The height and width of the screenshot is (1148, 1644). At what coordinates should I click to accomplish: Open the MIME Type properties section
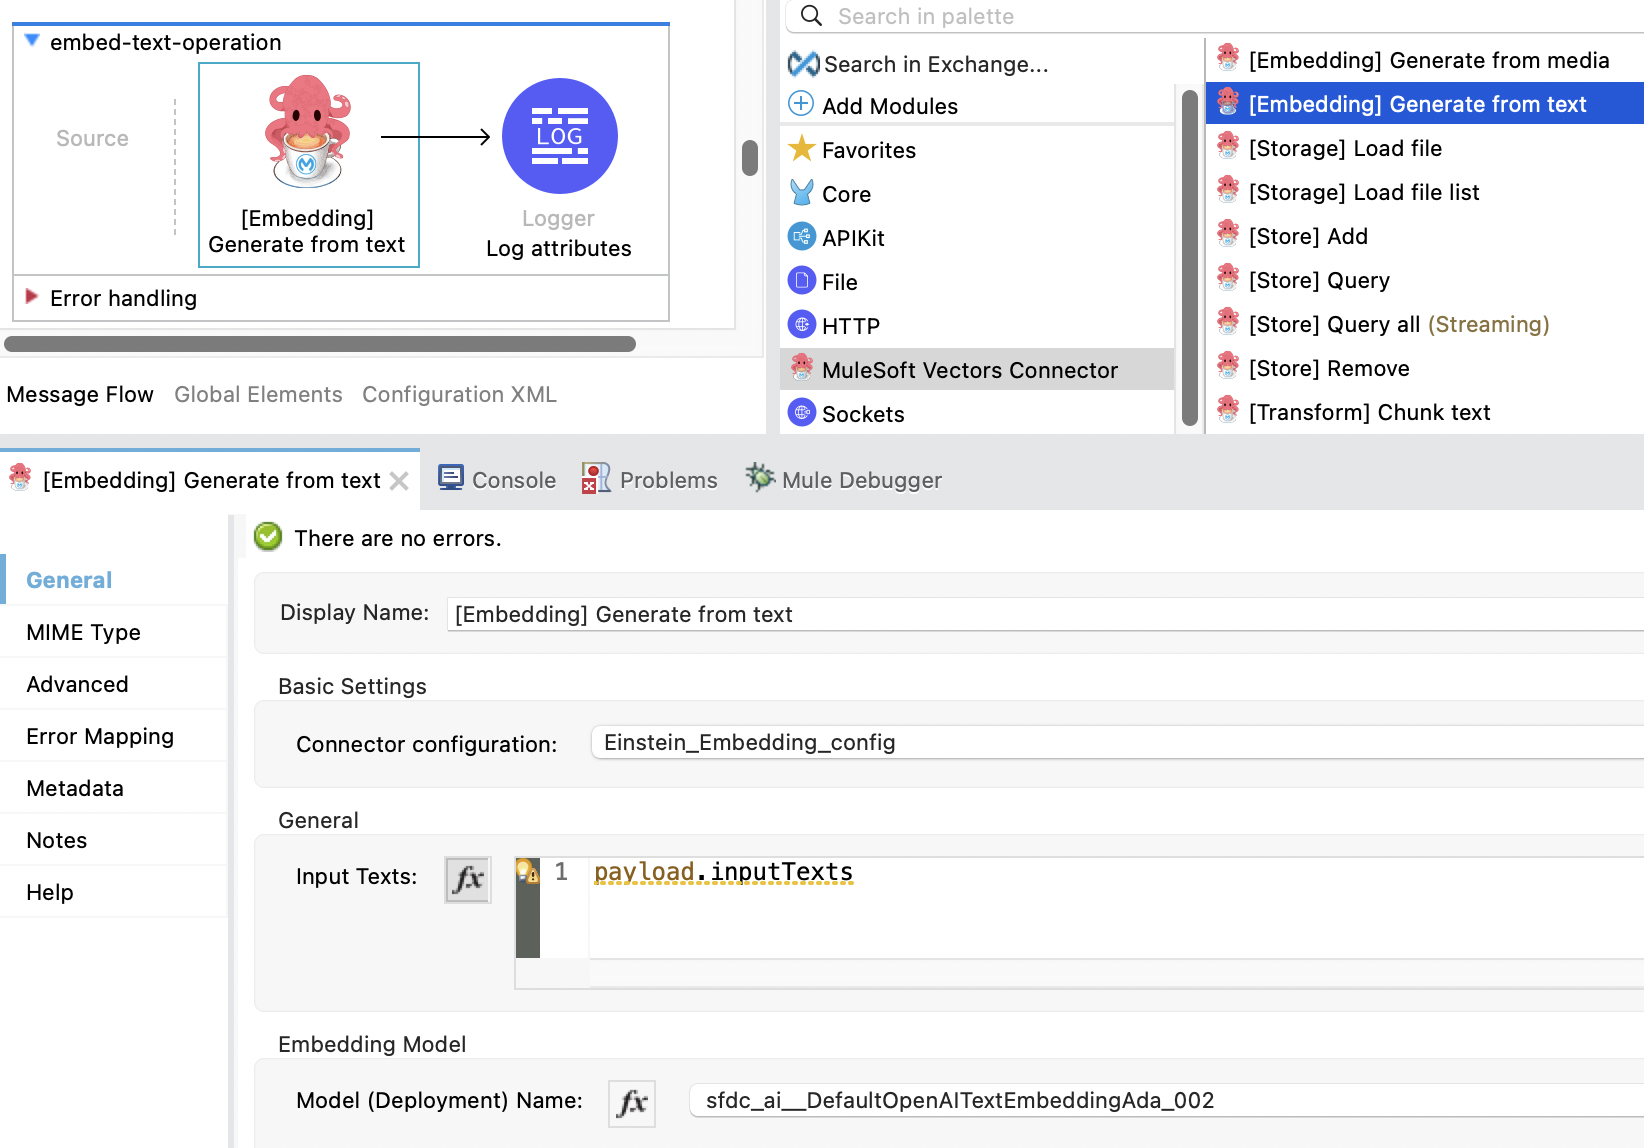click(x=115, y=632)
